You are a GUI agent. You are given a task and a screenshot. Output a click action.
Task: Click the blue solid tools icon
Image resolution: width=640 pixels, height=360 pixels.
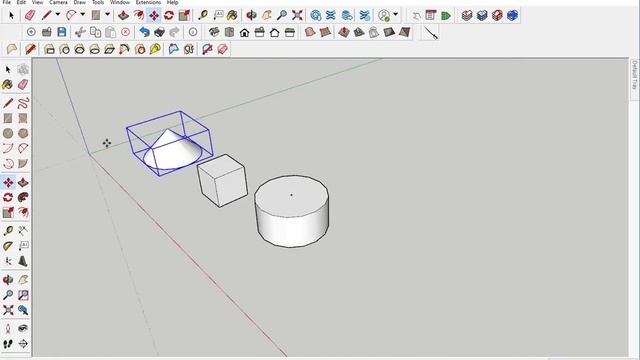tap(512, 16)
